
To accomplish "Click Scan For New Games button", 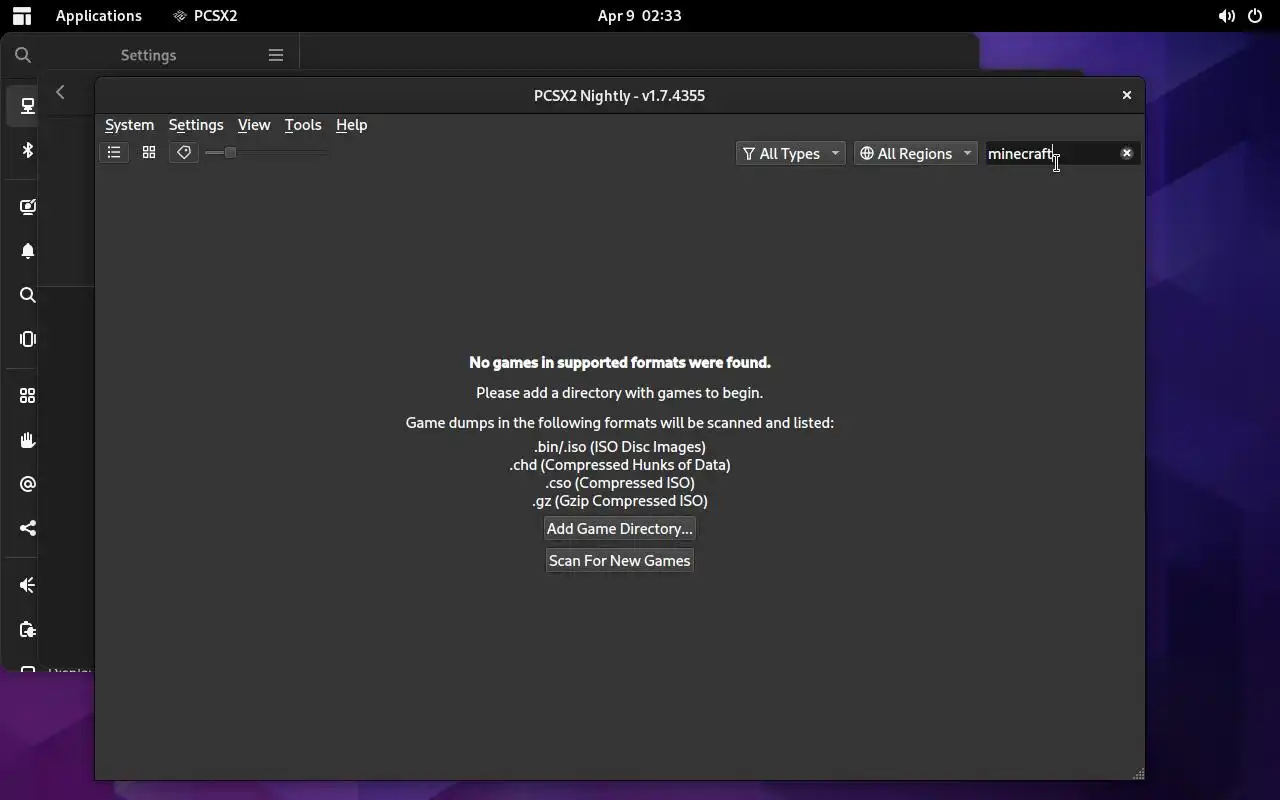I will pyautogui.click(x=620, y=561).
